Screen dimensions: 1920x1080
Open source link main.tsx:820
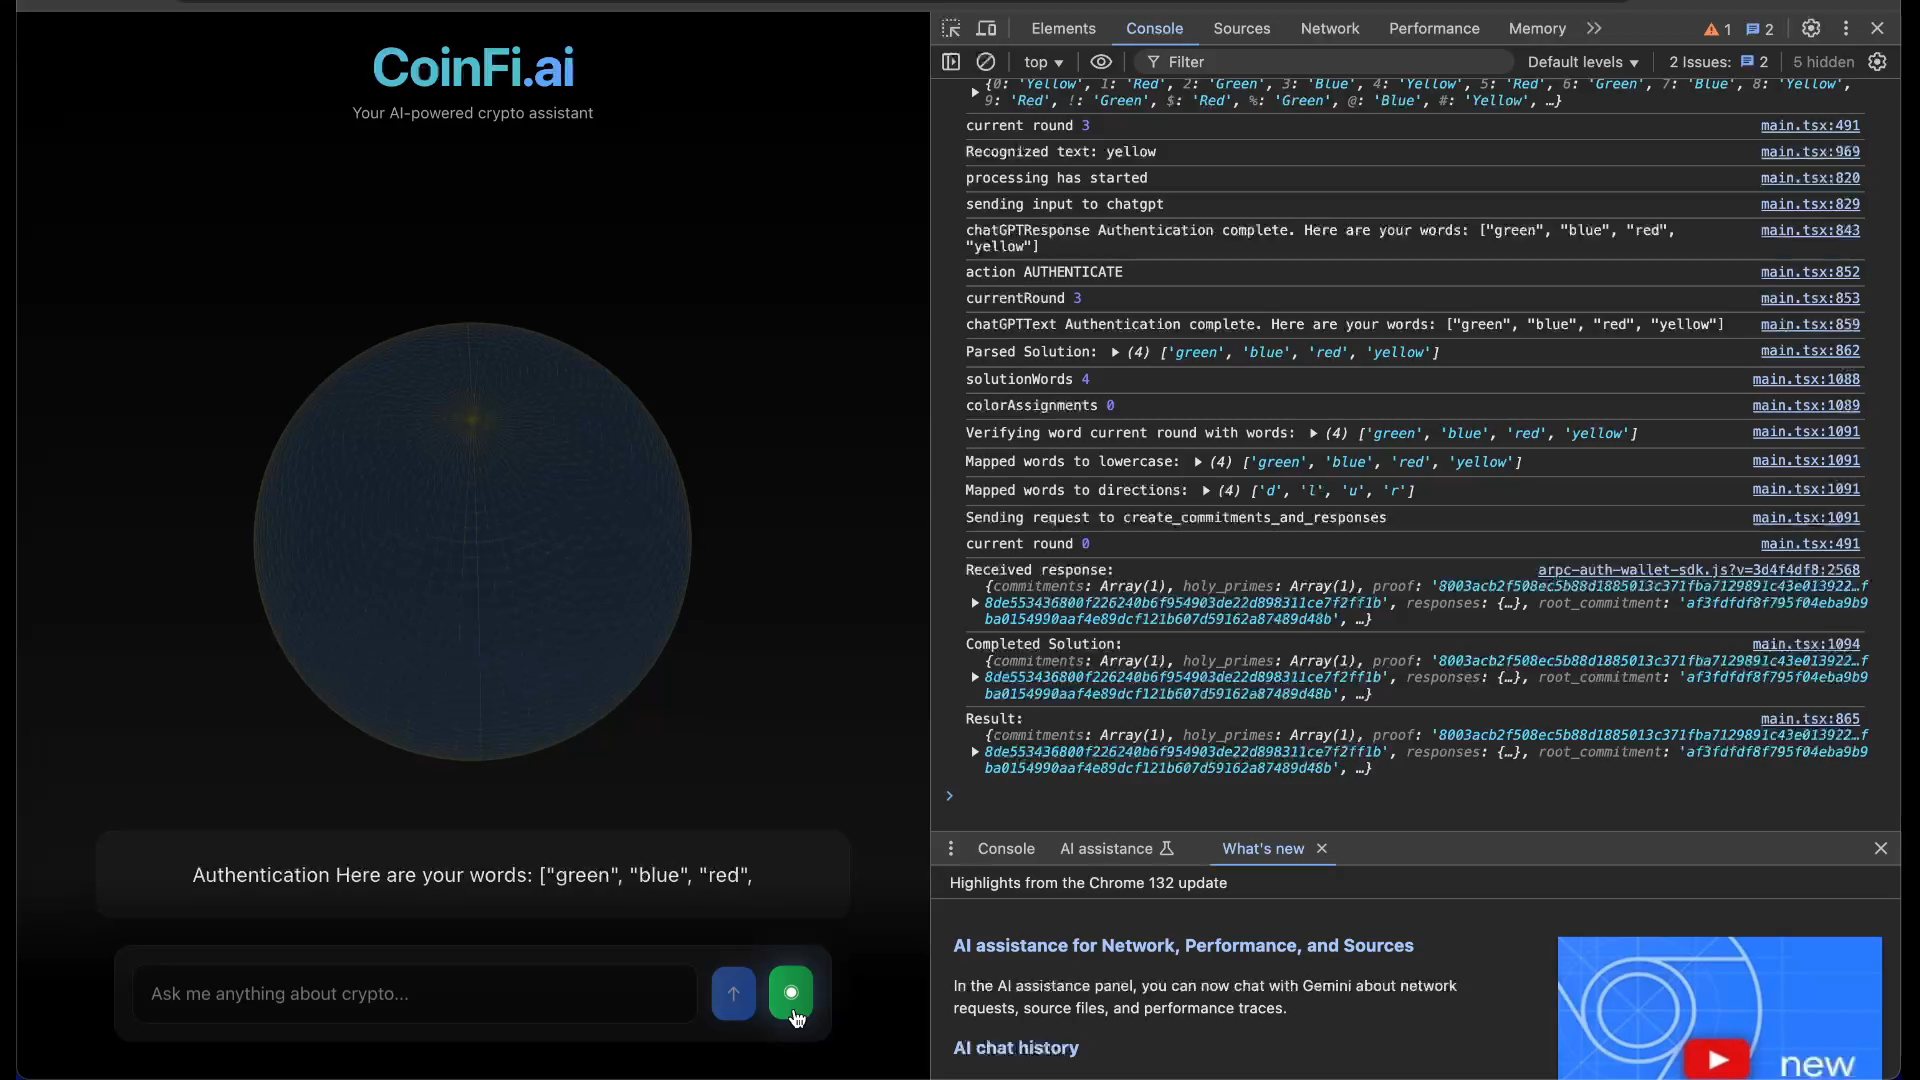1810,178
